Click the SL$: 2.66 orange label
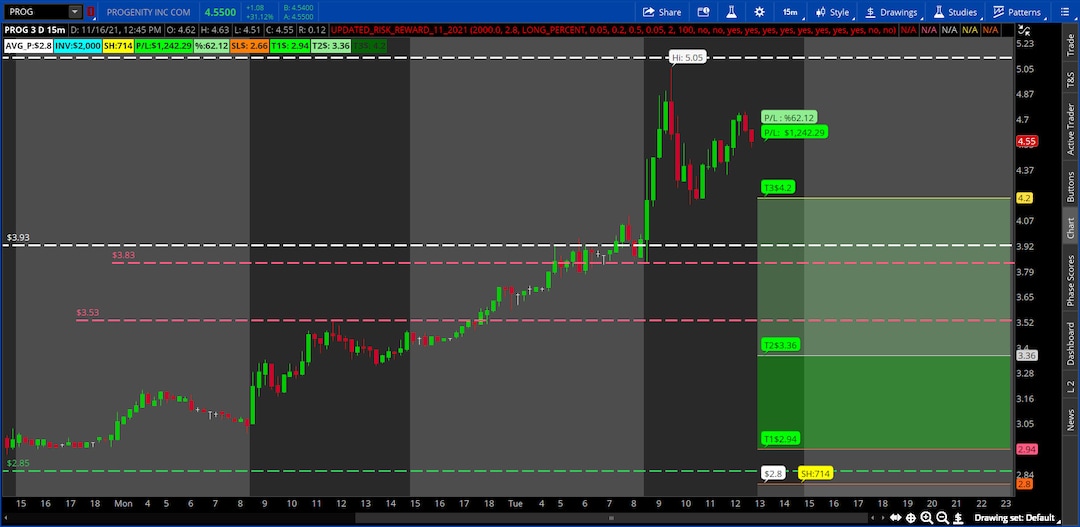This screenshot has width=1080, height=527. click(x=251, y=45)
